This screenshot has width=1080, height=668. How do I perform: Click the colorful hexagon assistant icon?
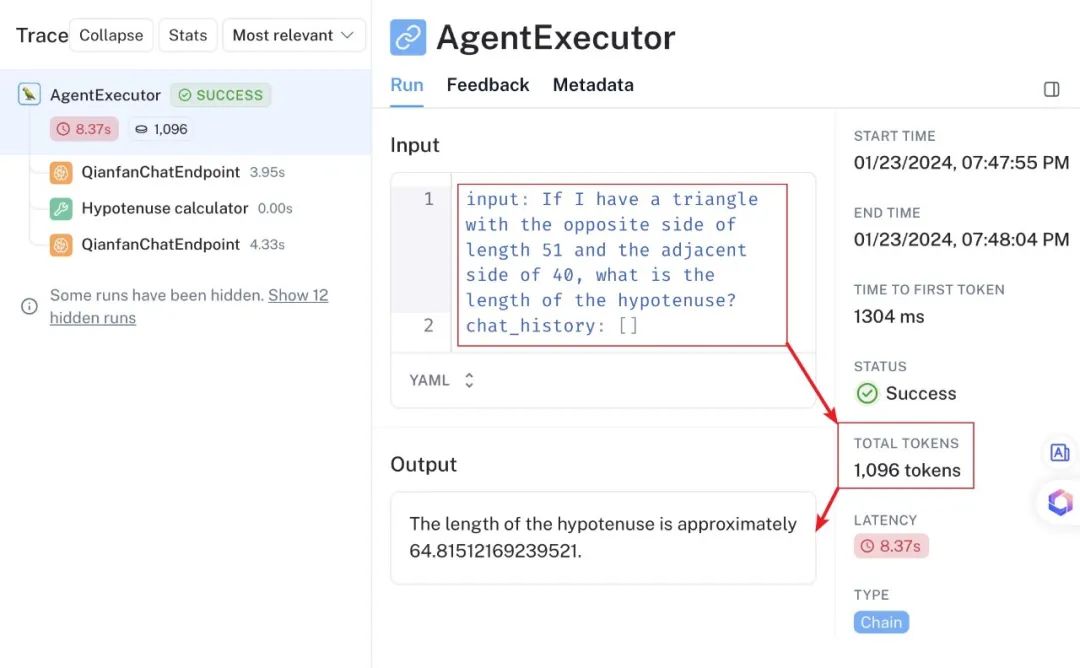1060,502
